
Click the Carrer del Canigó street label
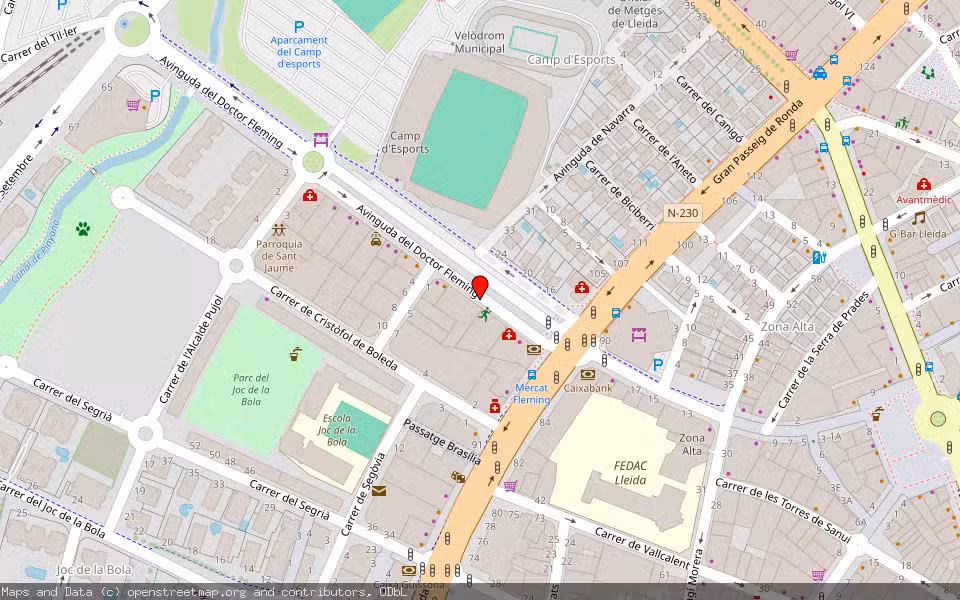710,108
